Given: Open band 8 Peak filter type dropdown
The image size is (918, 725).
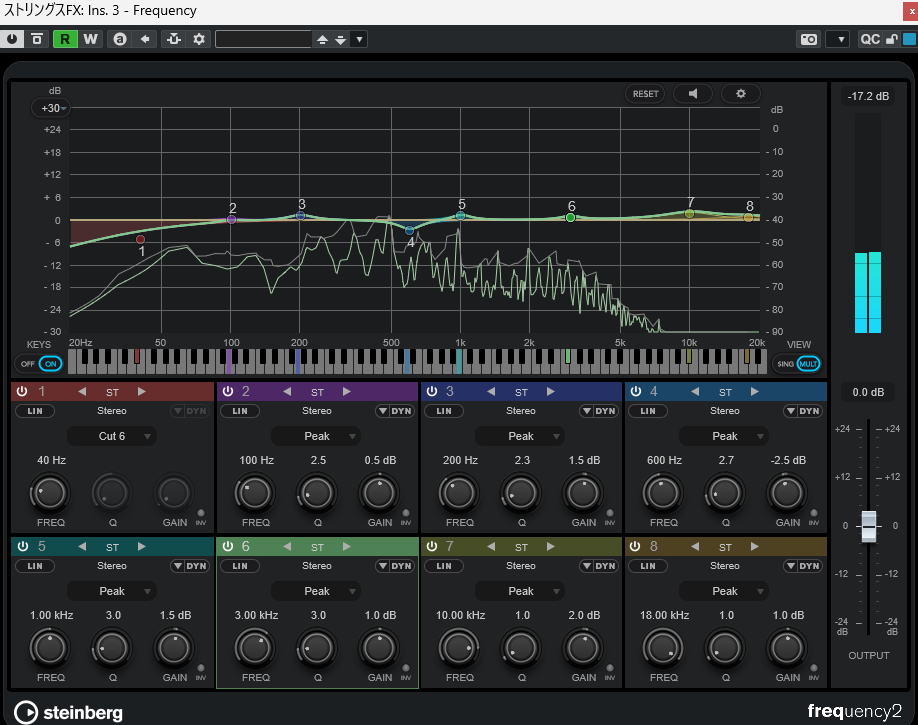Looking at the screenshot, I should (724, 591).
